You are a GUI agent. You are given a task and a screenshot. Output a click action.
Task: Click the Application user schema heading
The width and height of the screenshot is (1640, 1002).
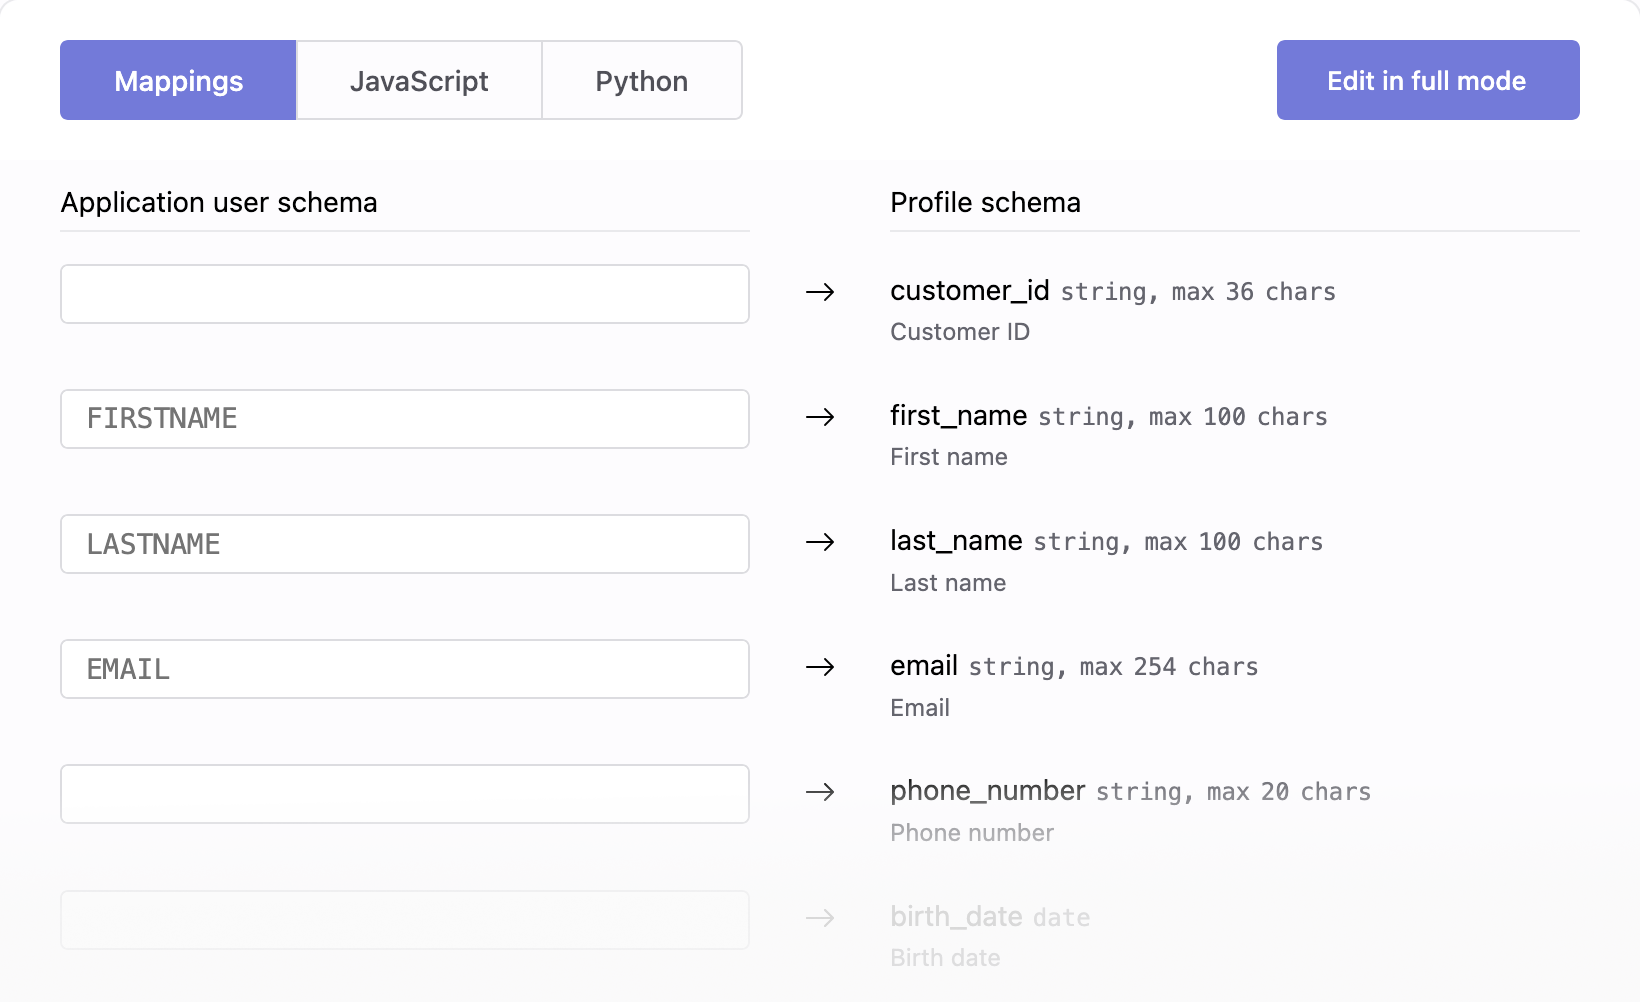(219, 203)
